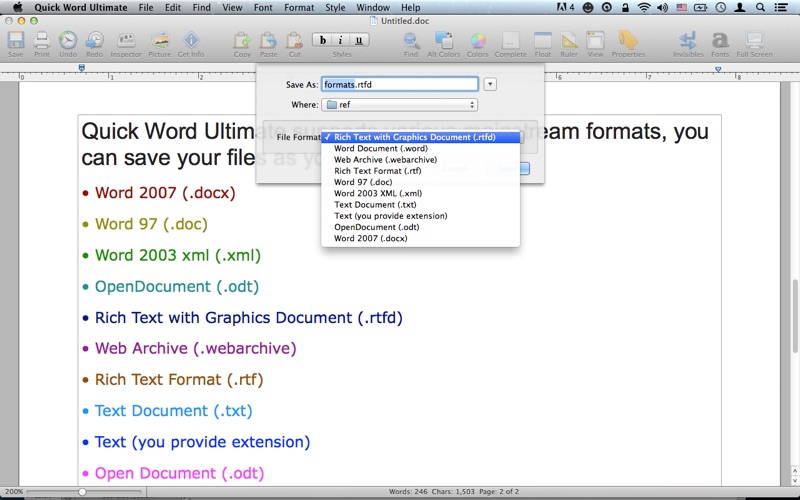Select Web Archive (.webarchive) format
The image size is (800, 500).
click(420, 160)
